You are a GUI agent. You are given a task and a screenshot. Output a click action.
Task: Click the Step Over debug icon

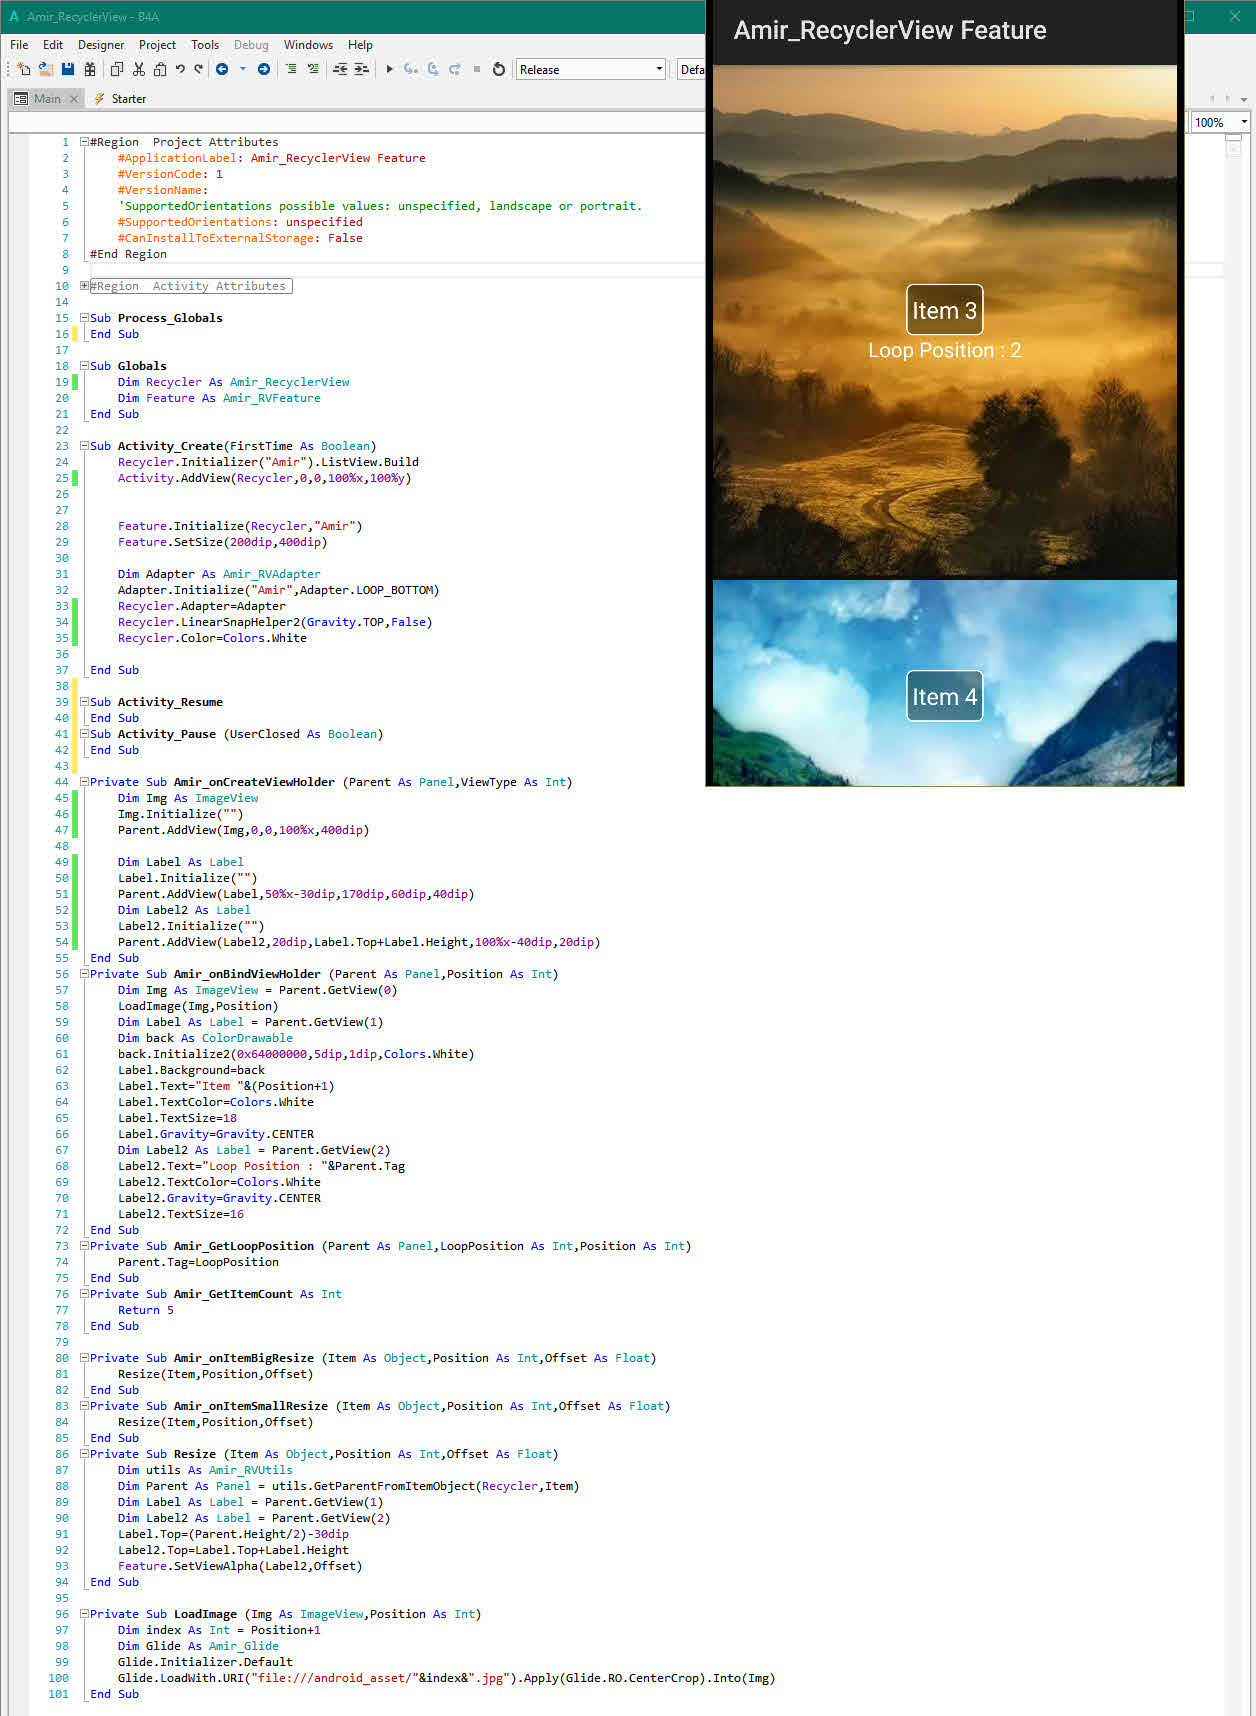pyautogui.click(x=433, y=69)
